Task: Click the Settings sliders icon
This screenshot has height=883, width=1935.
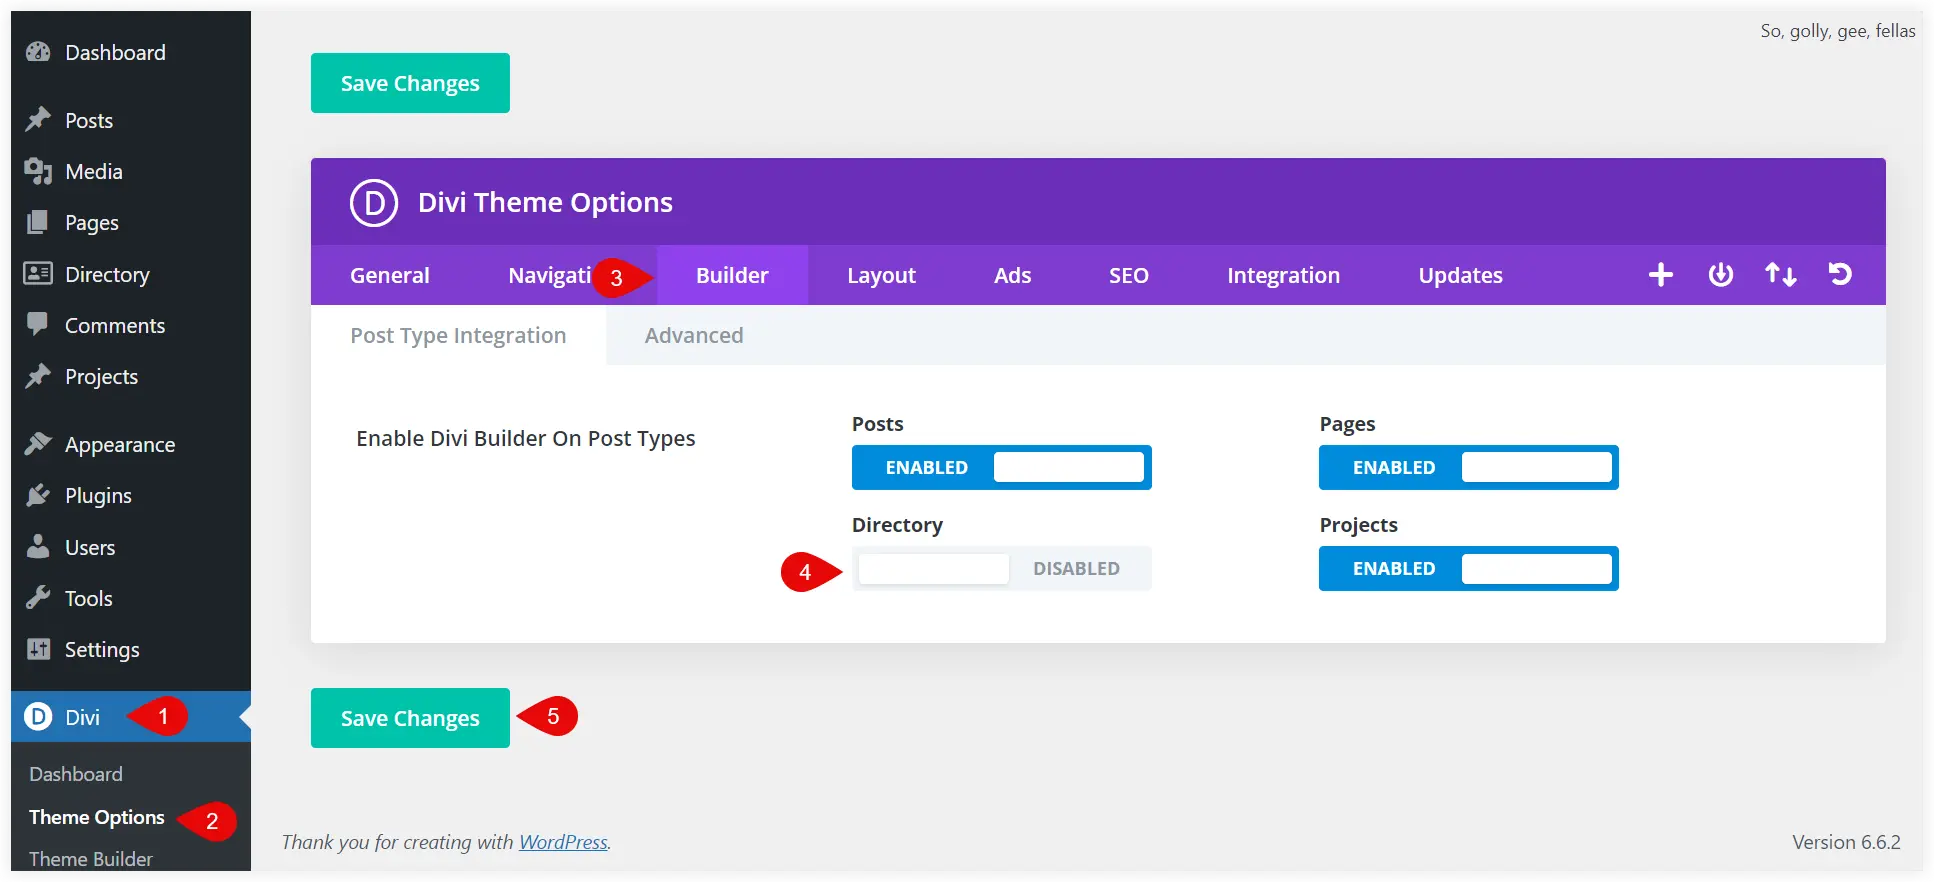Action: point(38,649)
